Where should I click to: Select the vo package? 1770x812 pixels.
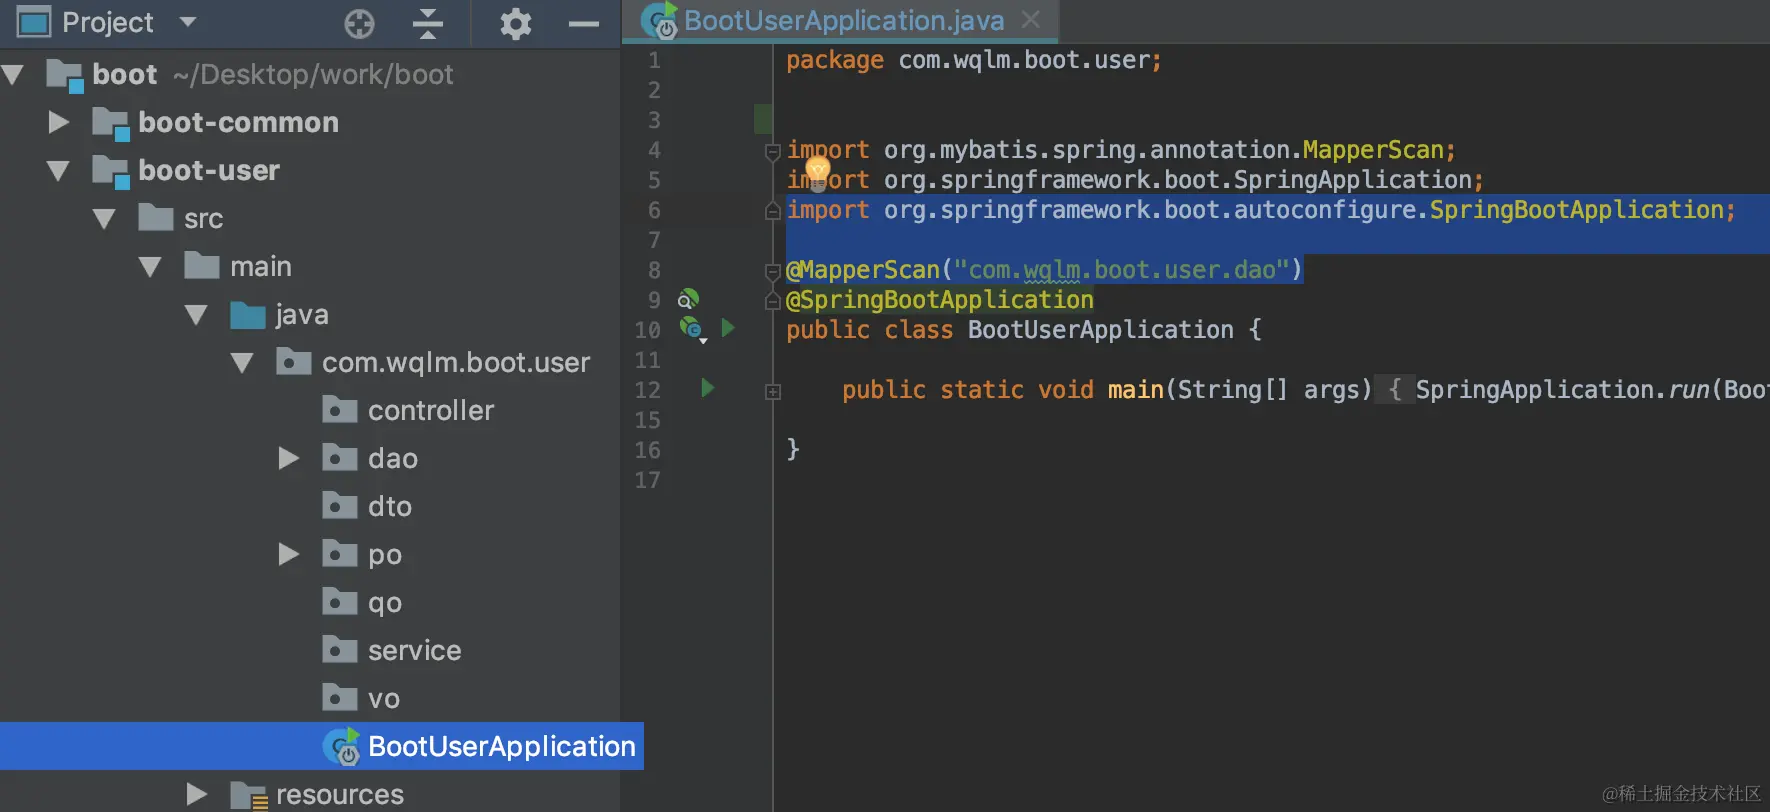(361, 698)
